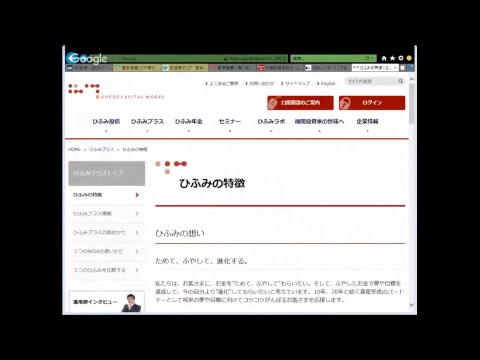This screenshot has height=360, width=480.
Task: Open the browser tools gear icon
Action: pyautogui.click(x=401, y=58)
